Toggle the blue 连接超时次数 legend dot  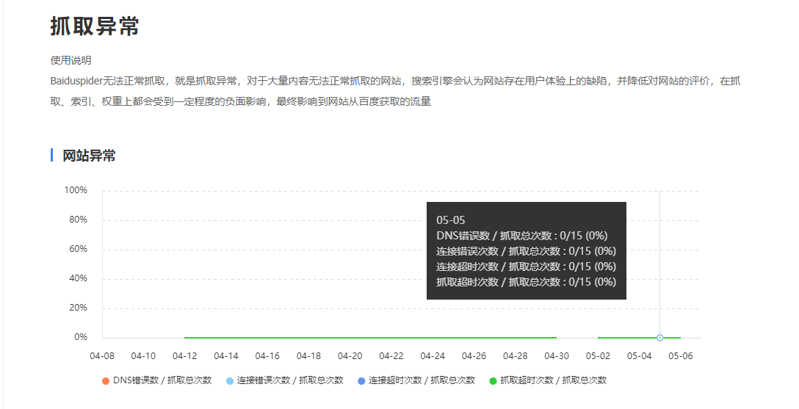[x=361, y=381]
